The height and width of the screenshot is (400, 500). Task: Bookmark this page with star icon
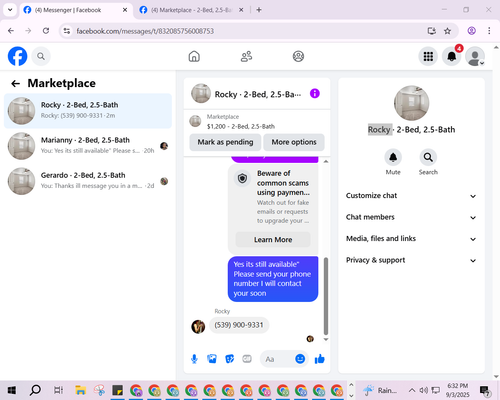pyautogui.click(x=447, y=31)
